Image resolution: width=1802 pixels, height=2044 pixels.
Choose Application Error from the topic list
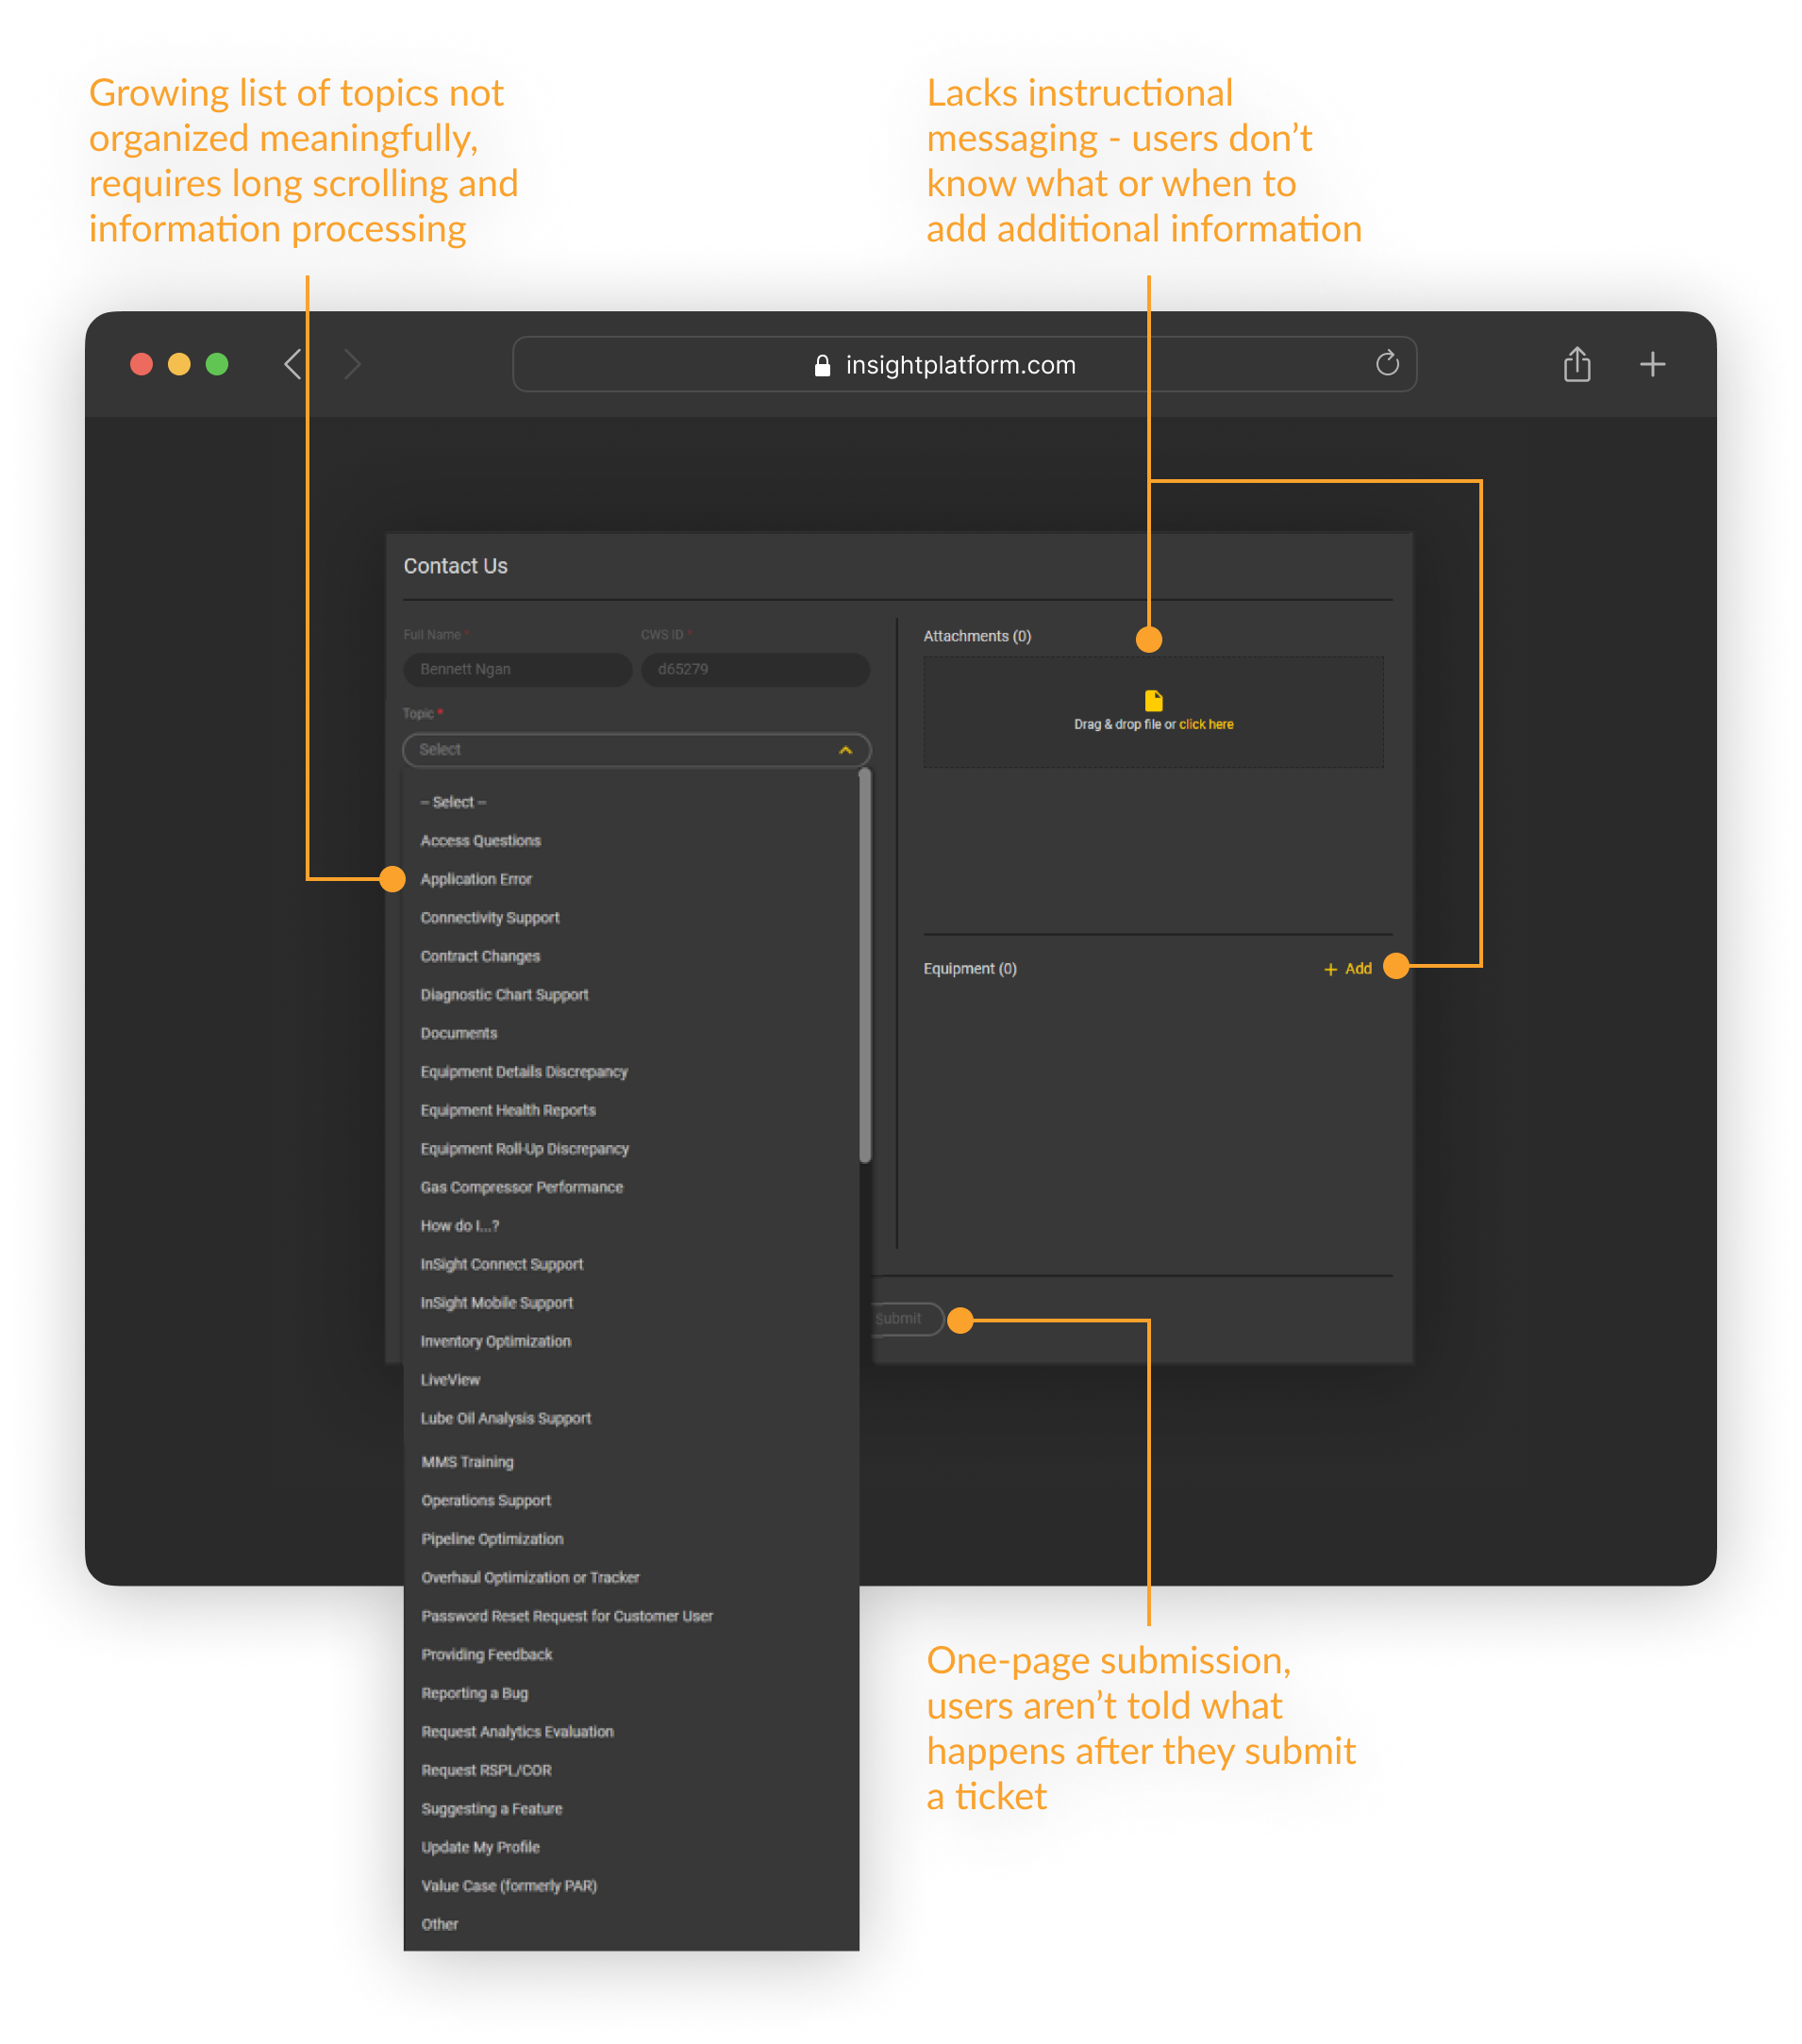tap(476, 879)
